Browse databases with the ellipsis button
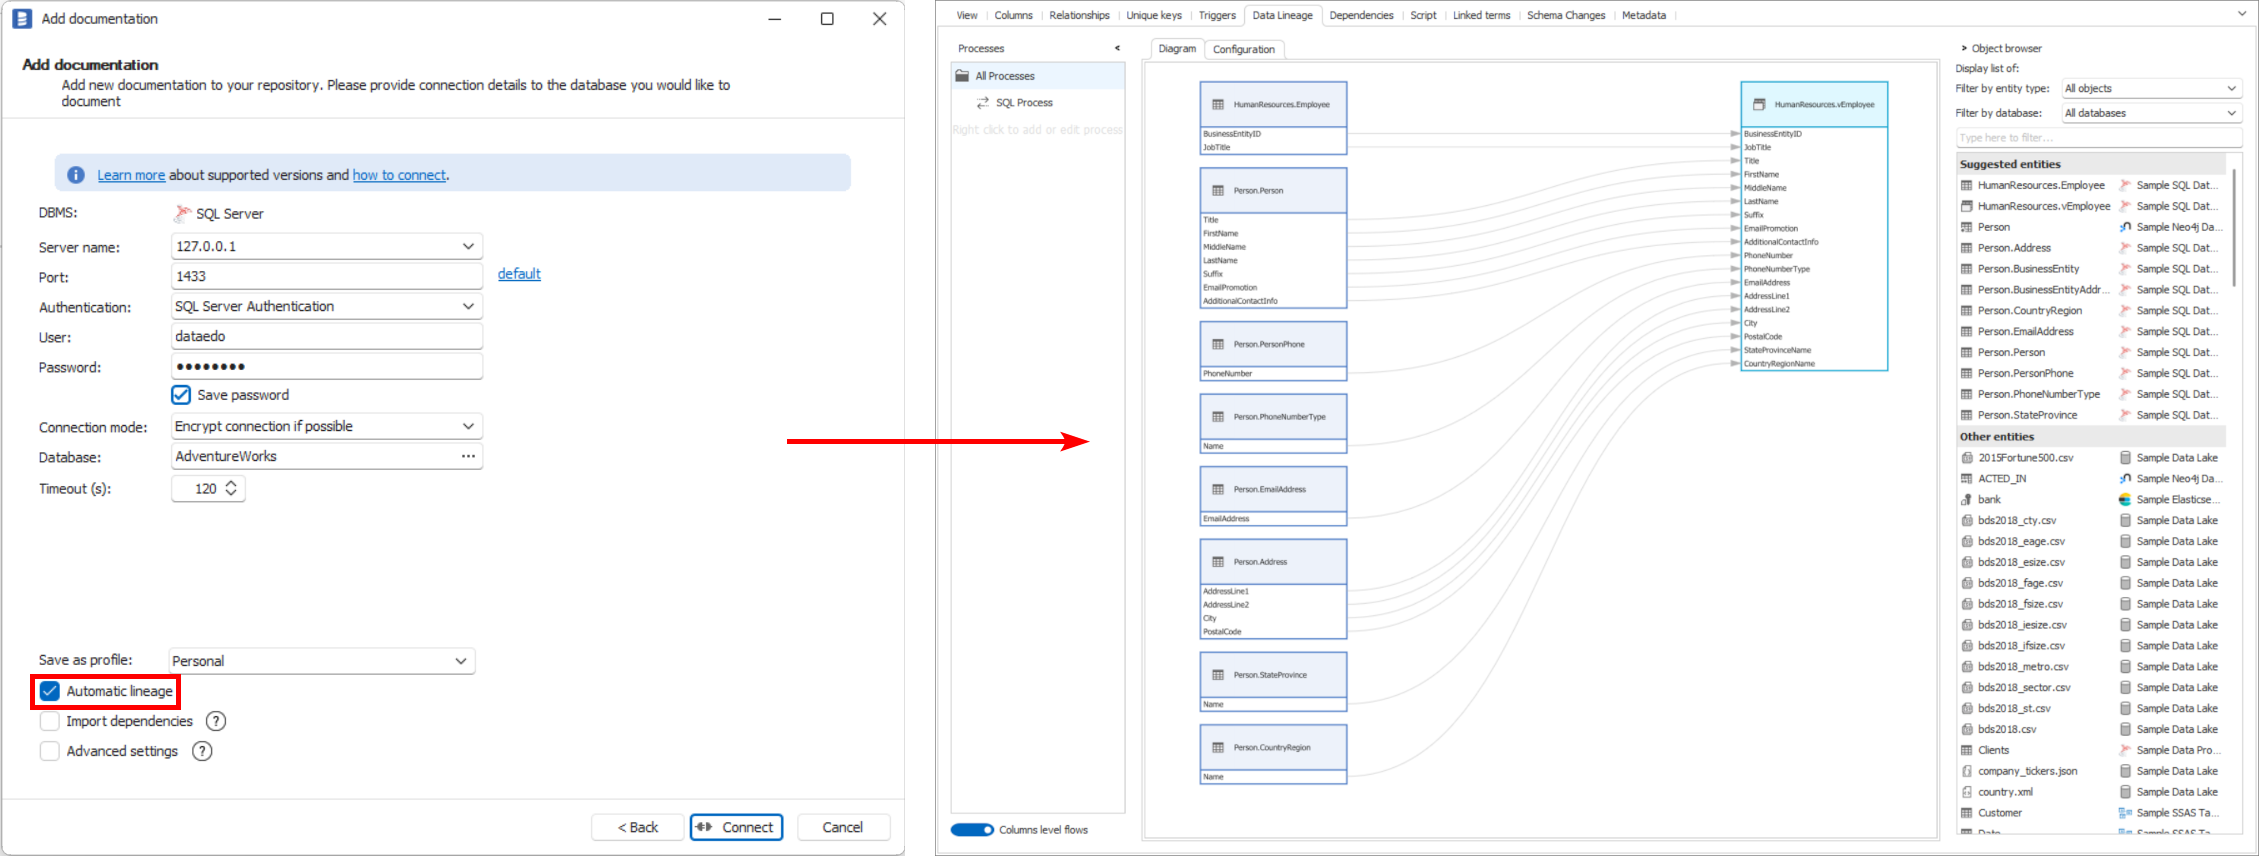 (x=467, y=456)
